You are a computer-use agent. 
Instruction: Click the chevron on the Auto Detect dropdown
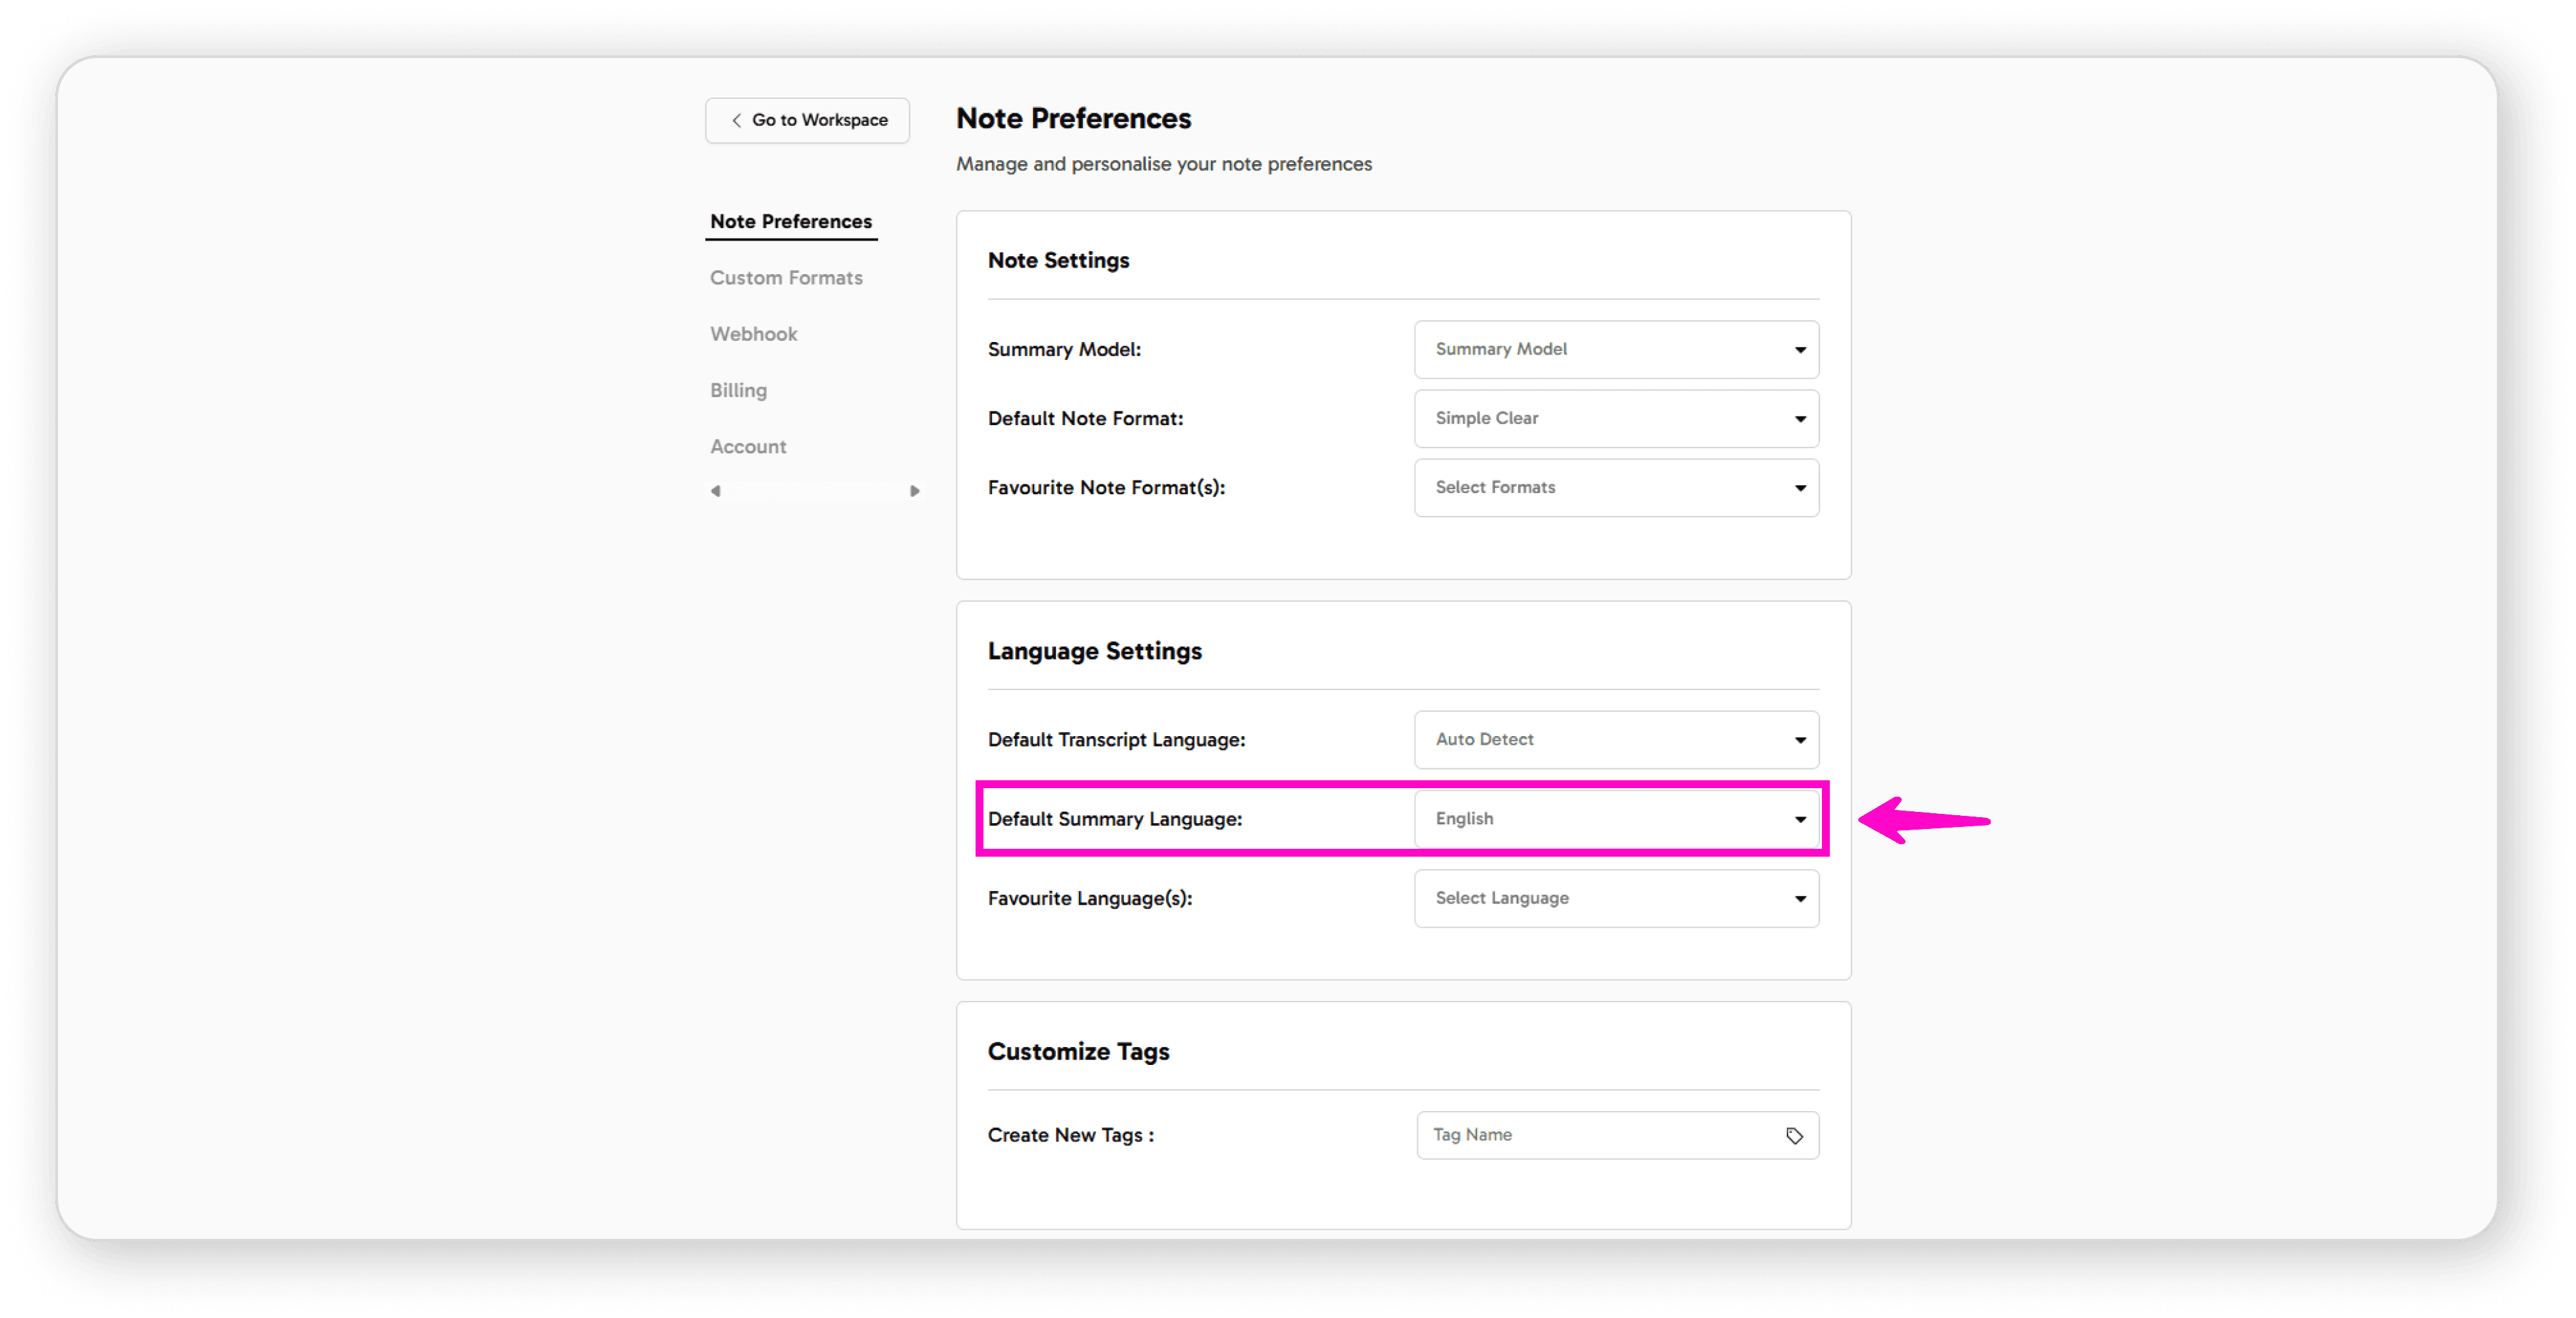pyautogui.click(x=1800, y=740)
